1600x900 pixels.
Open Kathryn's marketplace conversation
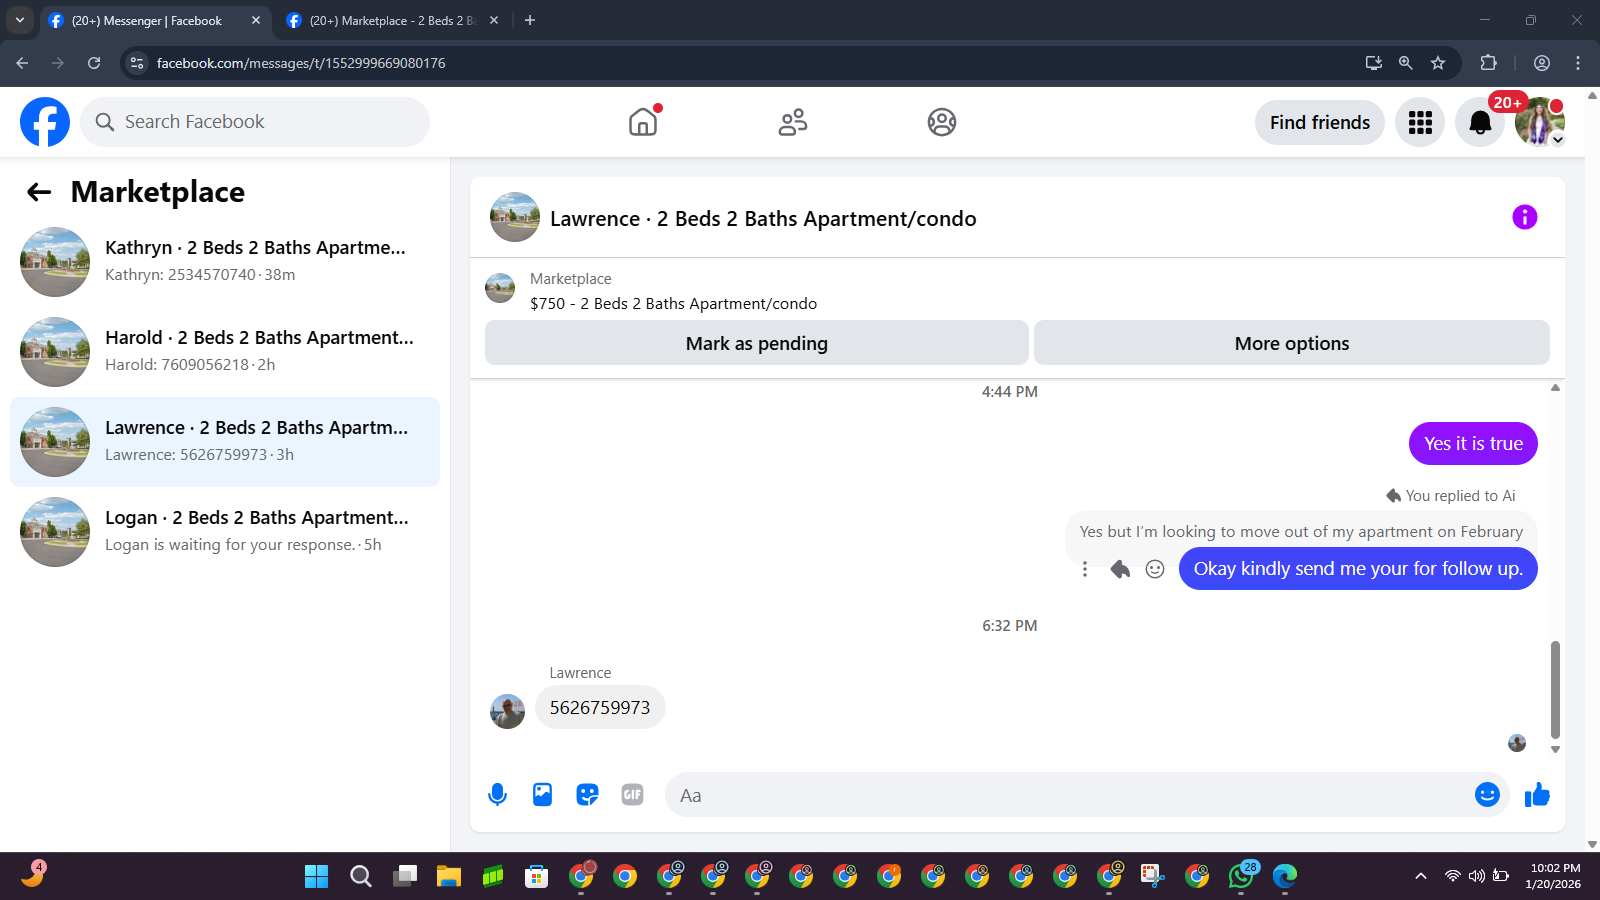point(225,262)
